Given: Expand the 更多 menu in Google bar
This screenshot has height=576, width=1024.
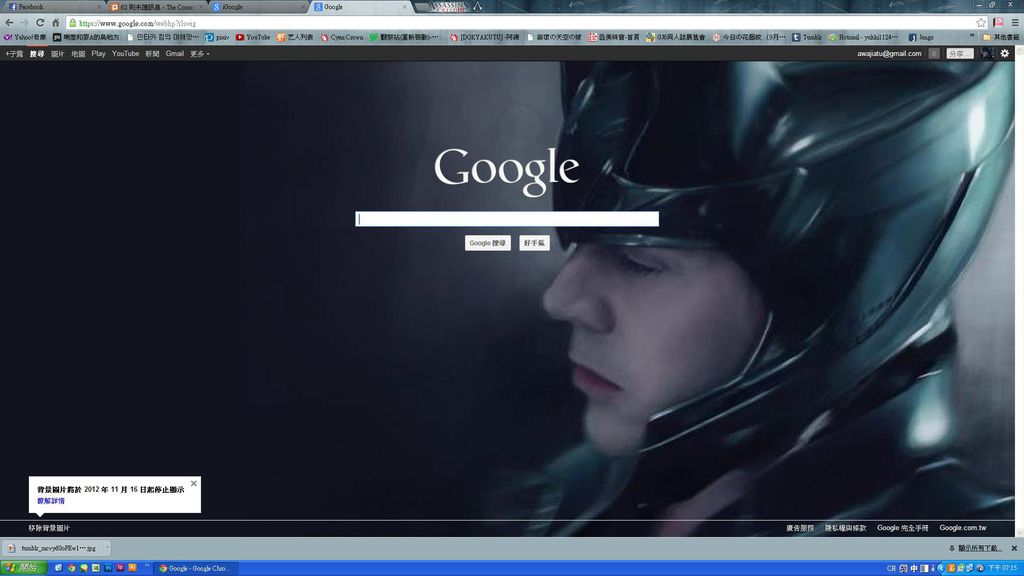Looking at the screenshot, I should click(x=199, y=54).
